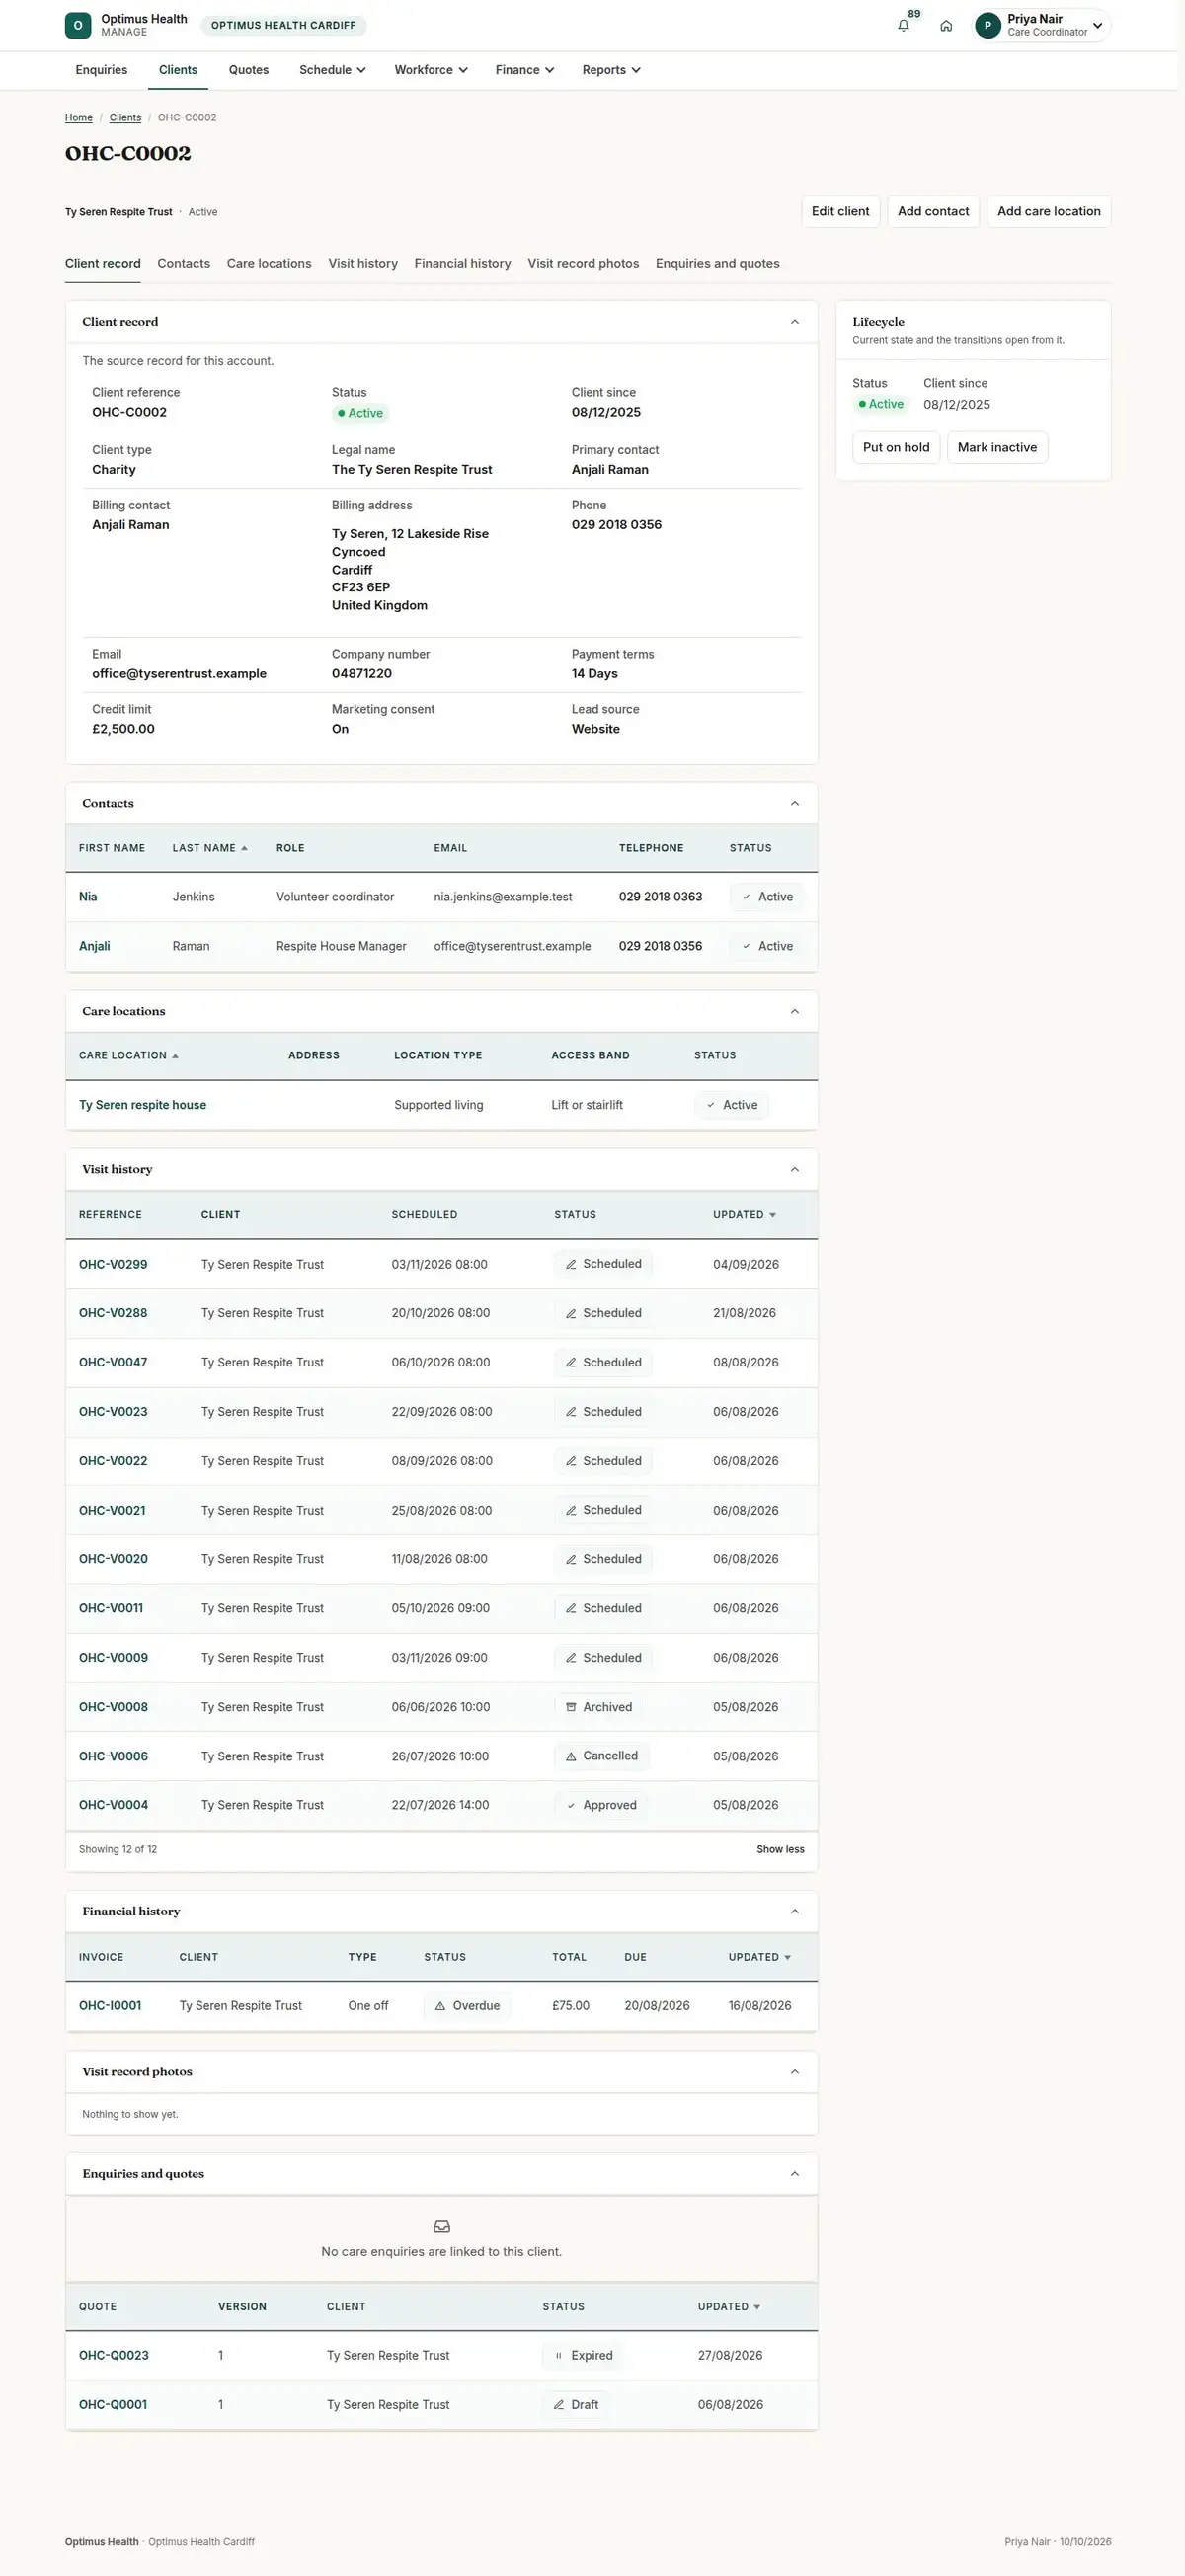Viewport: 1185px width, 2576px height.
Task: Switch to the Financial history tab
Action: (462, 263)
